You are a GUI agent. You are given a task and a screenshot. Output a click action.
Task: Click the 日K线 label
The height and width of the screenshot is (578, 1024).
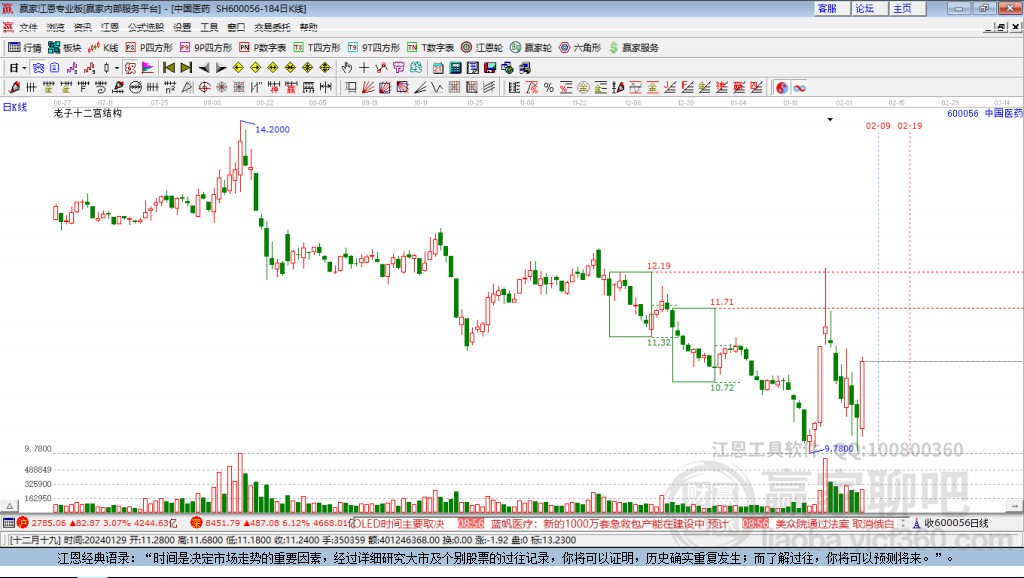click(15, 107)
